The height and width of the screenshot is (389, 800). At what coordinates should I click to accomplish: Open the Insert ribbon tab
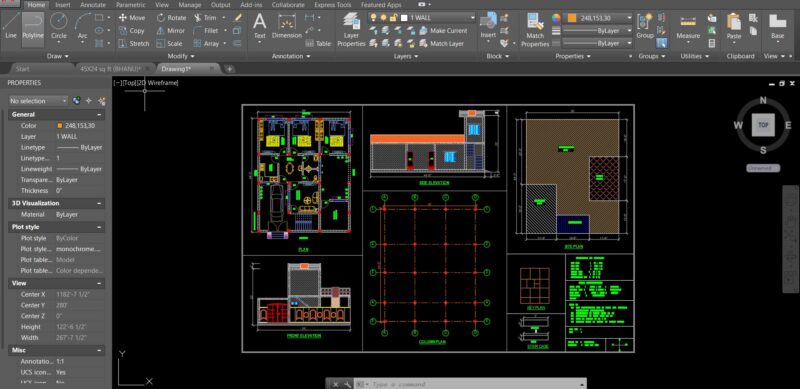click(x=63, y=5)
